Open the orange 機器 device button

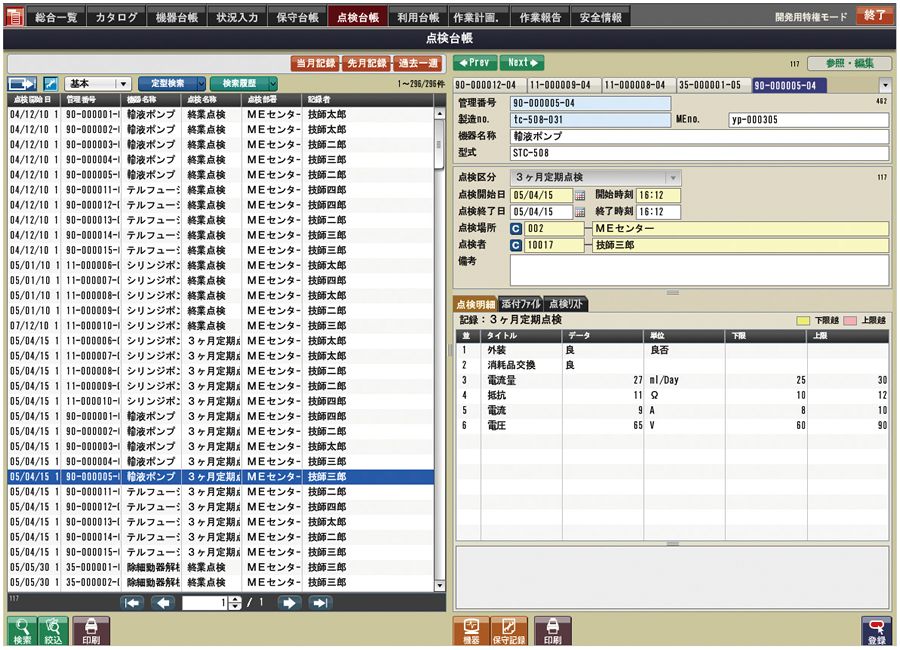pyautogui.click(x=471, y=632)
